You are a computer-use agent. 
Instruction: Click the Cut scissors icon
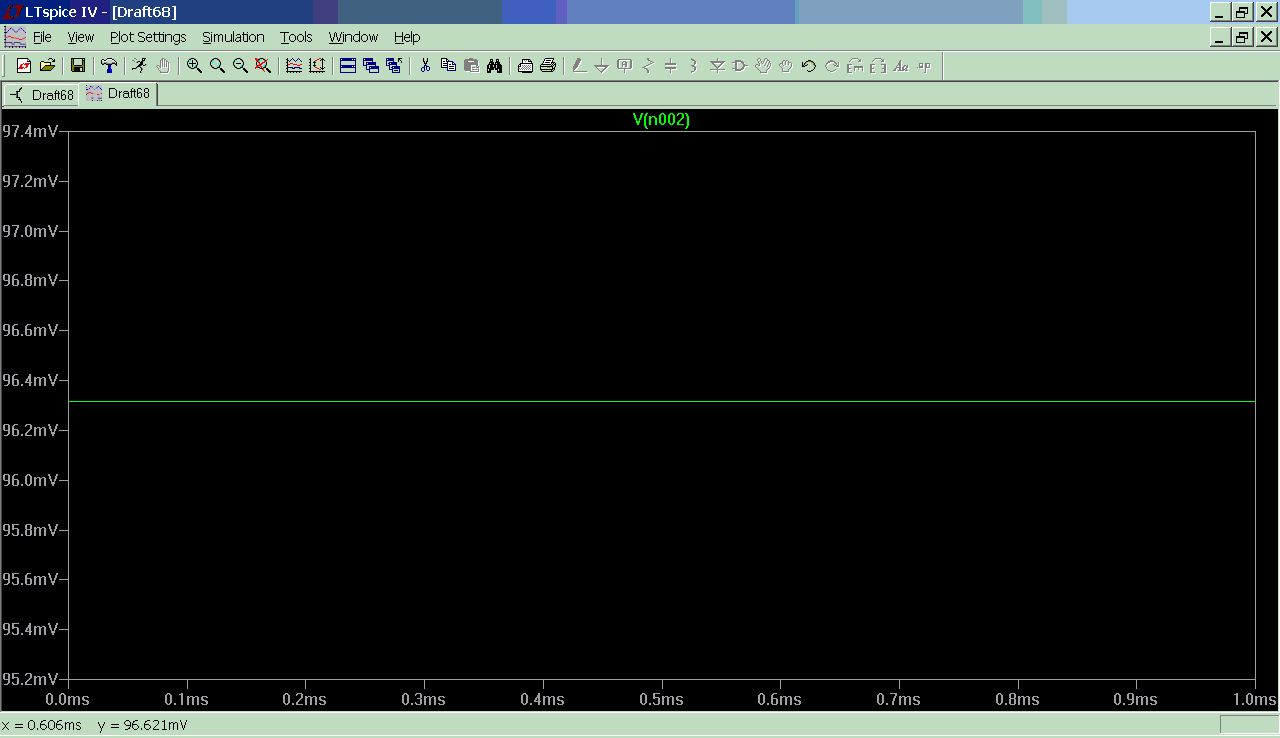click(425, 66)
